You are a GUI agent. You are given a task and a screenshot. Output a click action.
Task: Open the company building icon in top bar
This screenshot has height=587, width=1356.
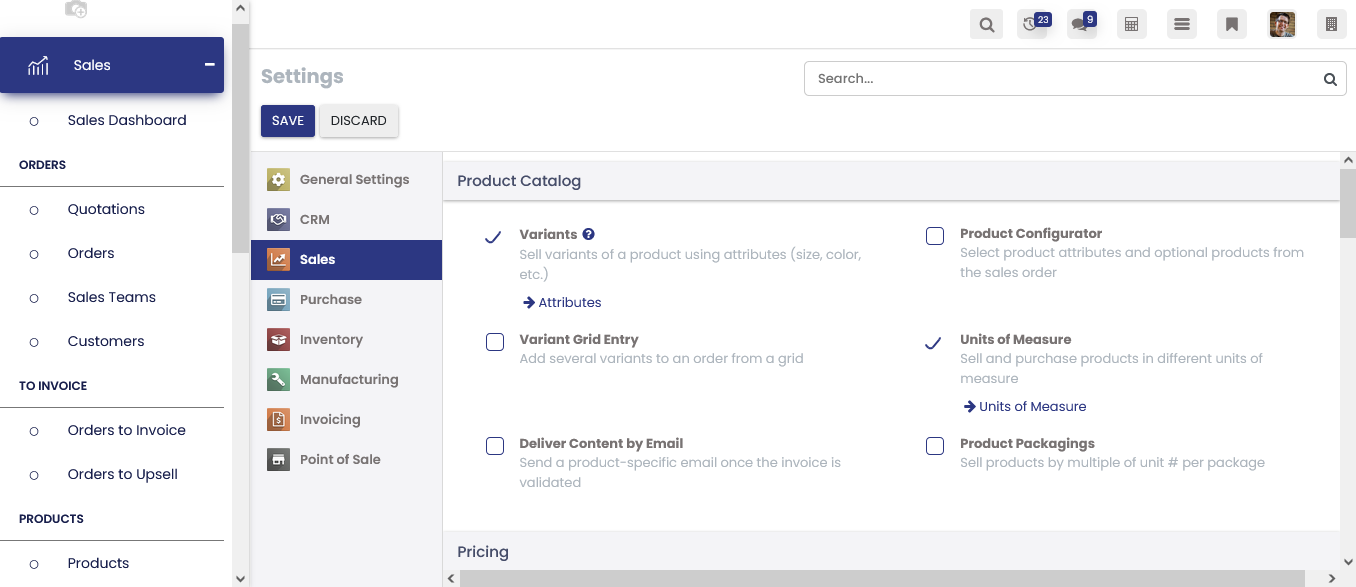point(1331,25)
